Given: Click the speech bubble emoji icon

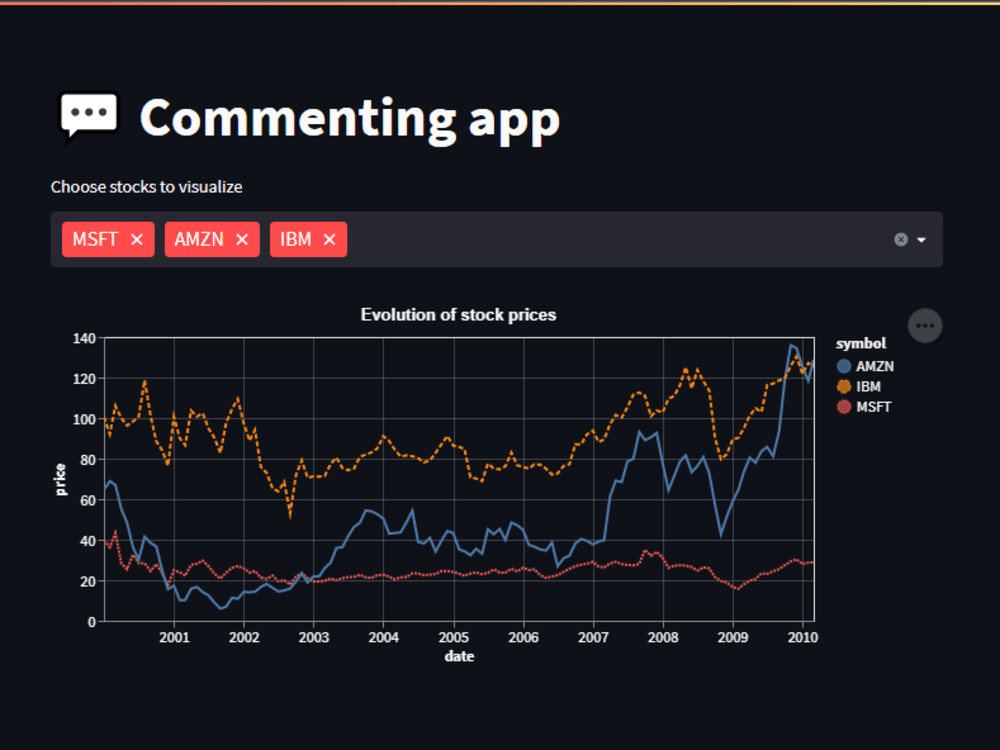Looking at the screenshot, I should click(x=89, y=117).
